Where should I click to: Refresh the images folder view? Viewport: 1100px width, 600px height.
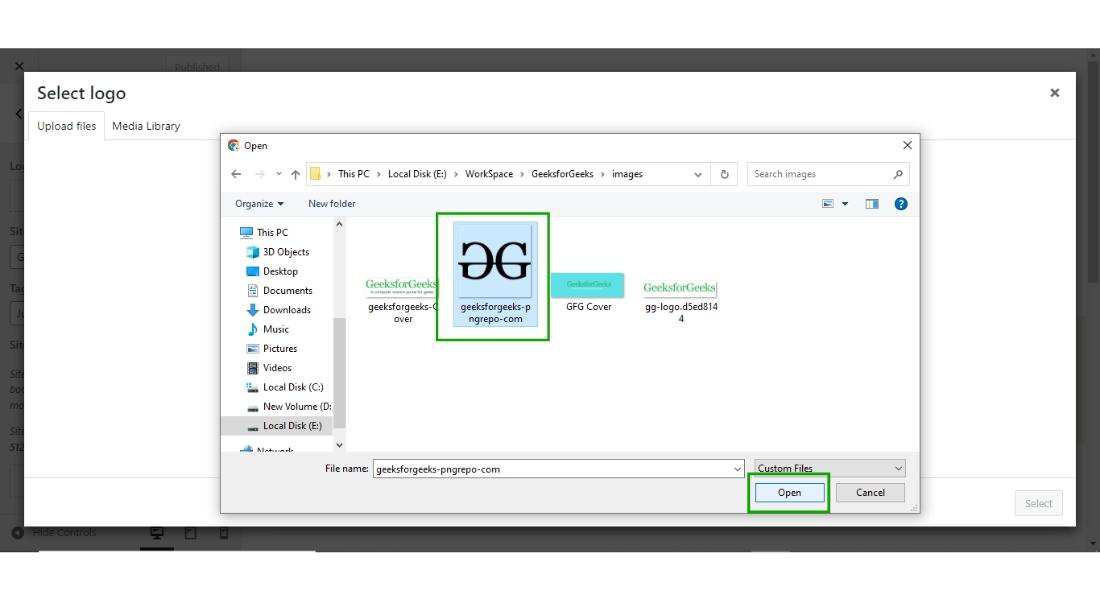725,174
